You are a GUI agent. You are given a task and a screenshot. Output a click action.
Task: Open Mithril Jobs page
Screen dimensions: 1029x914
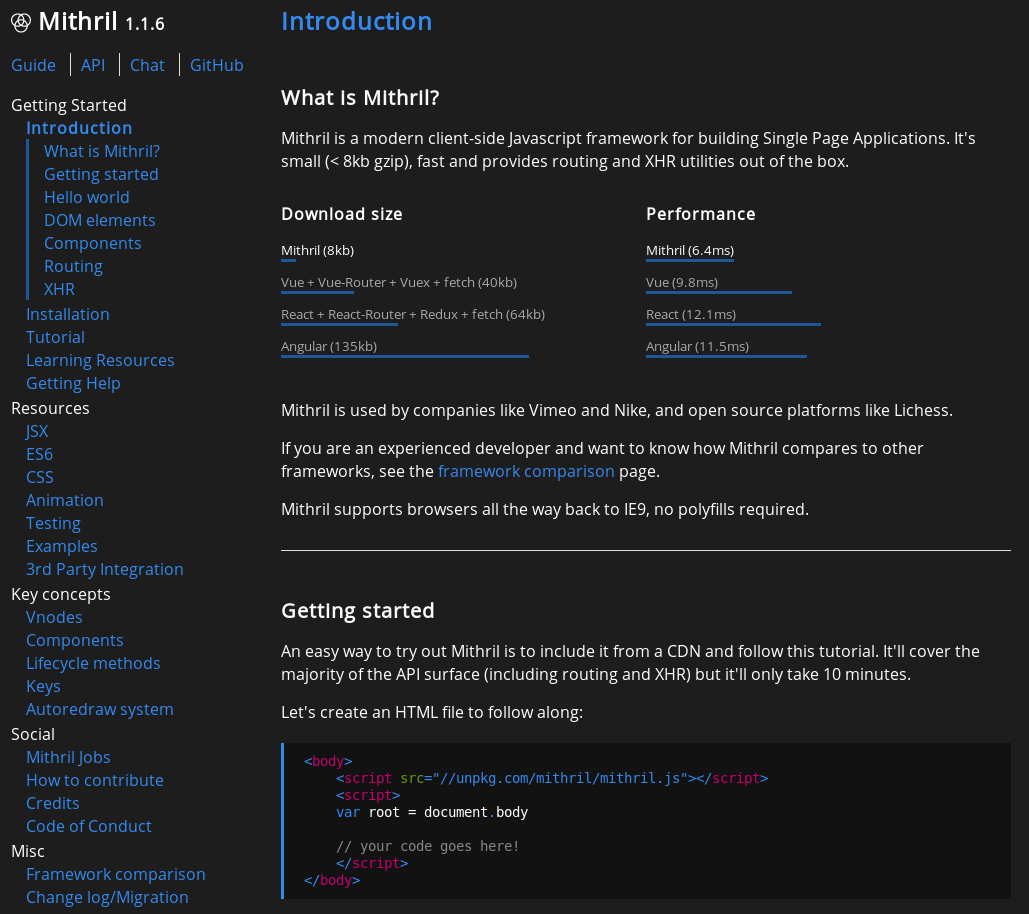click(x=68, y=757)
